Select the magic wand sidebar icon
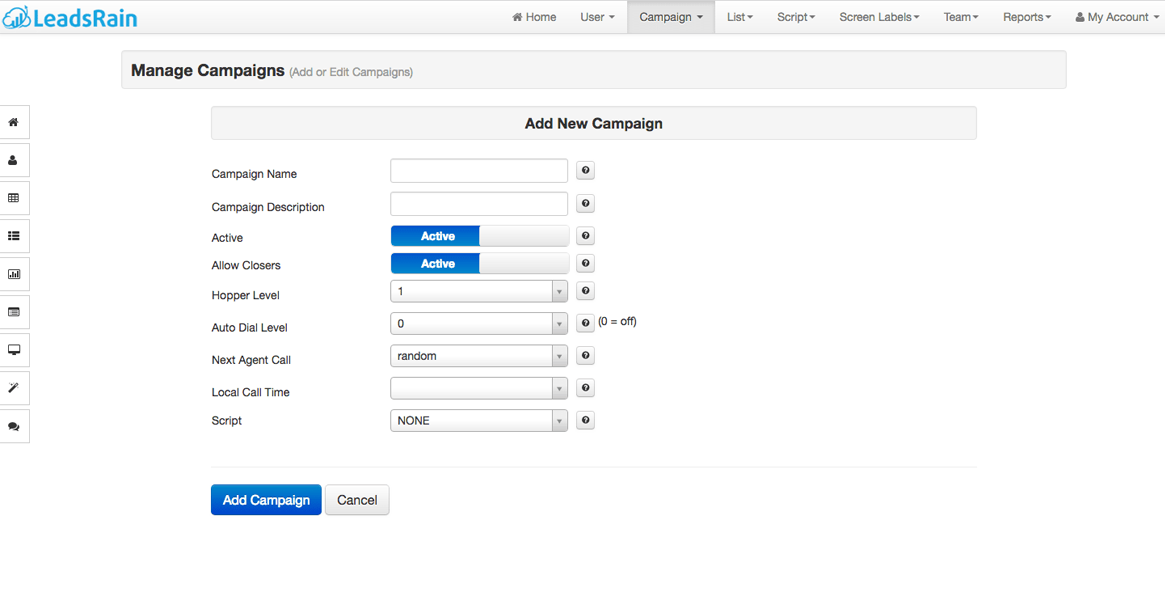Viewport: 1165px width, 593px height. (x=14, y=388)
